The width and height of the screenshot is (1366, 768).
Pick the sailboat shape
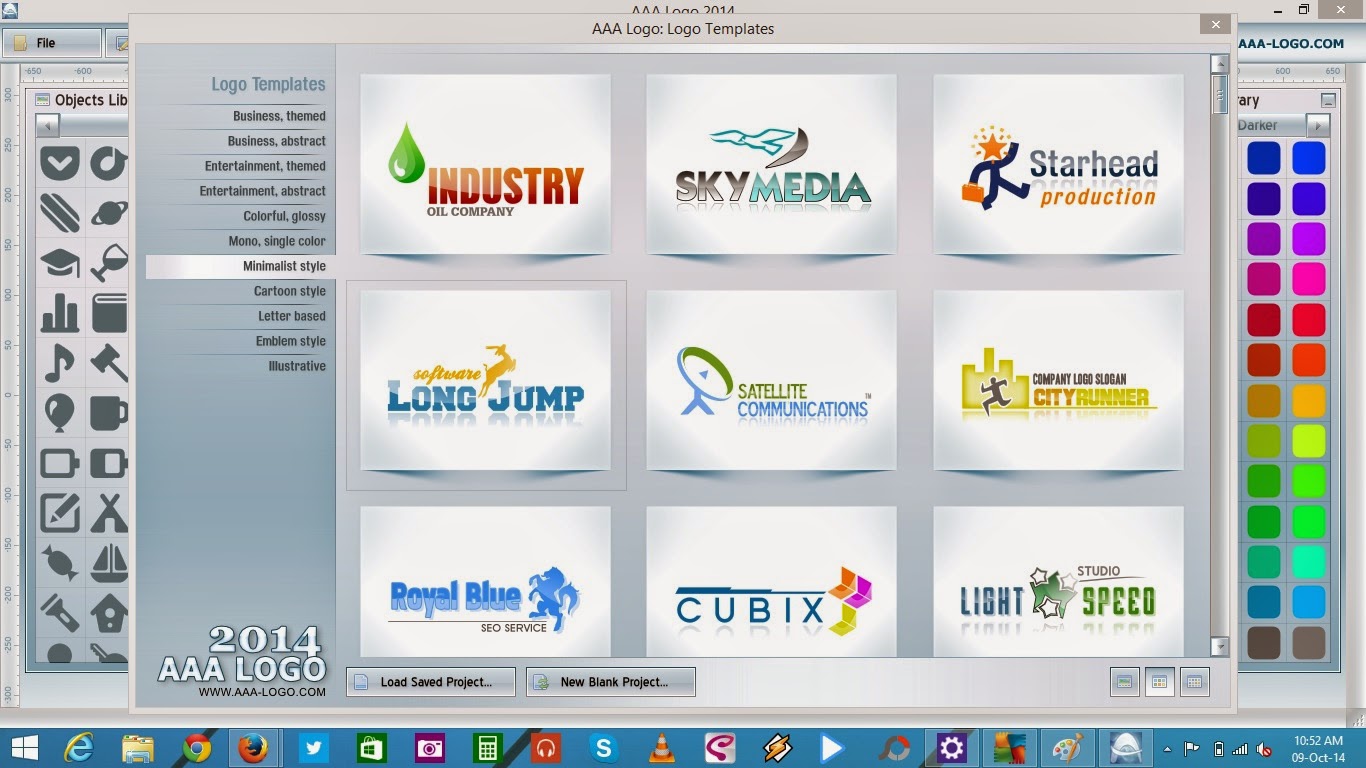pyautogui.click(x=109, y=563)
